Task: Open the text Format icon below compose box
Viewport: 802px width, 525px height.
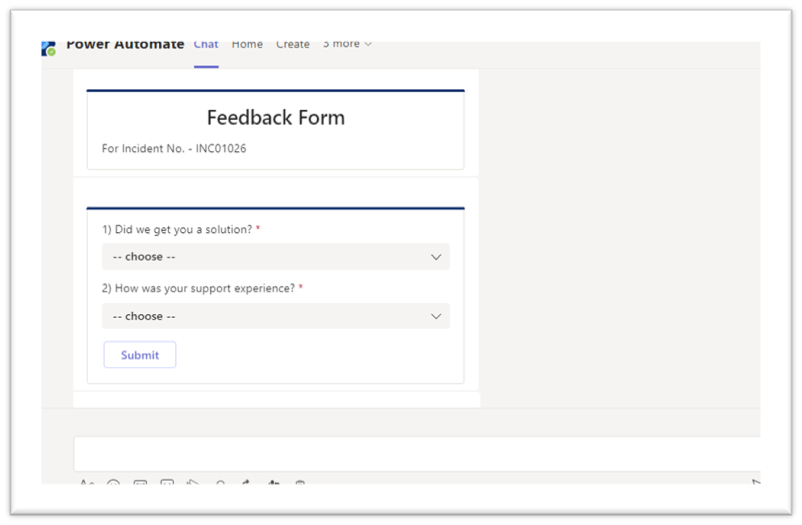Action: tap(87, 482)
